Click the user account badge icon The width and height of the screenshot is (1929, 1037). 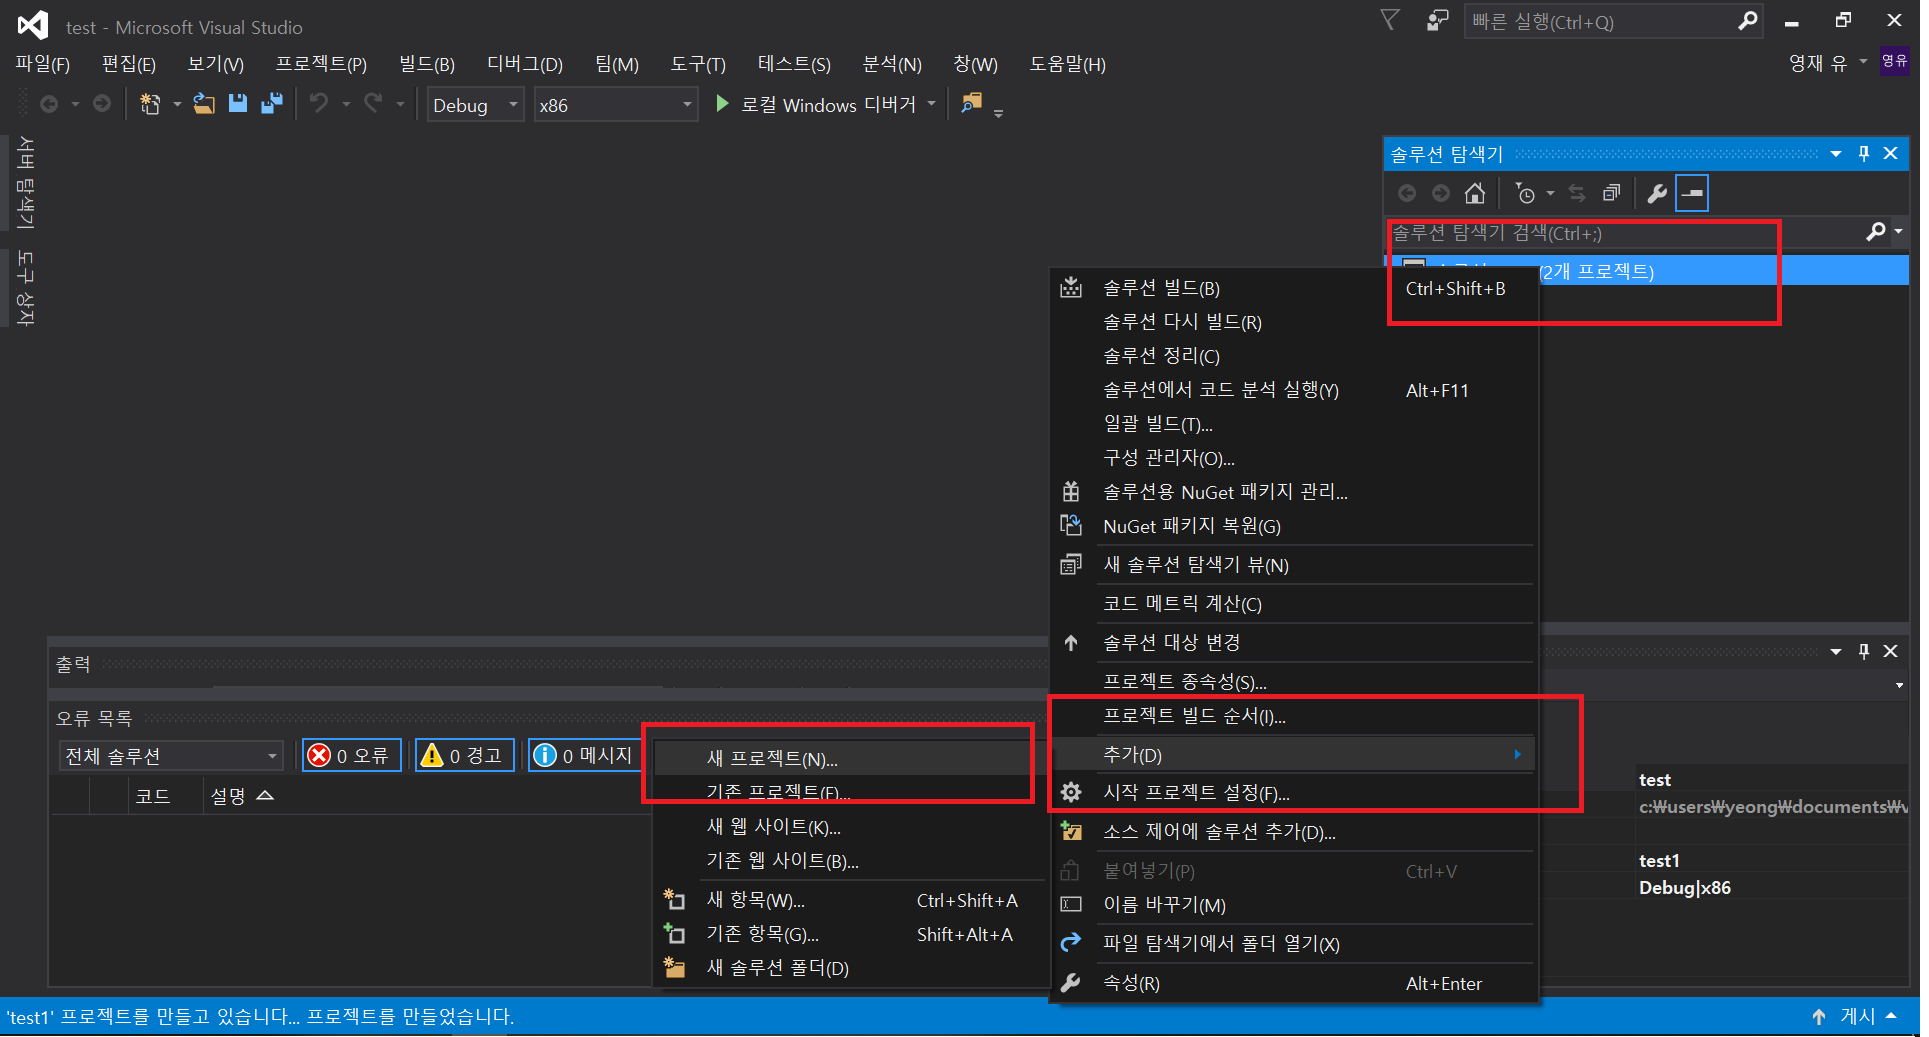click(1894, 61)
